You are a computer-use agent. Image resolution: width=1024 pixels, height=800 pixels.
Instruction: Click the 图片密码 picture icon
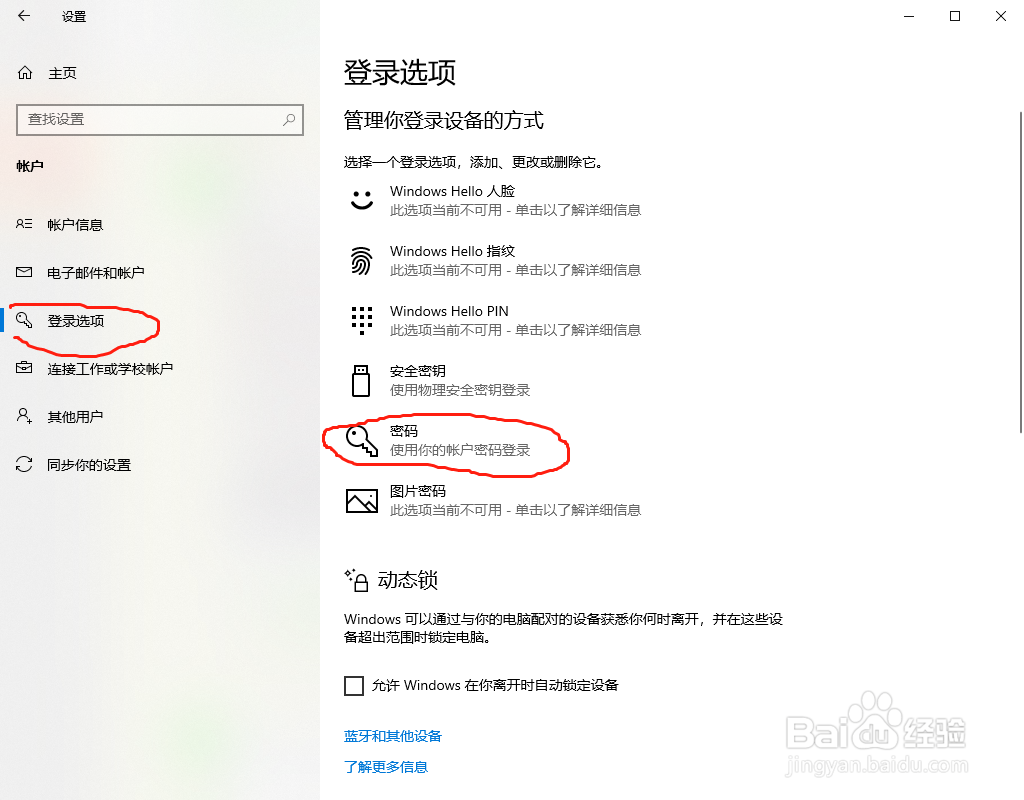click(x=362, y=501)
